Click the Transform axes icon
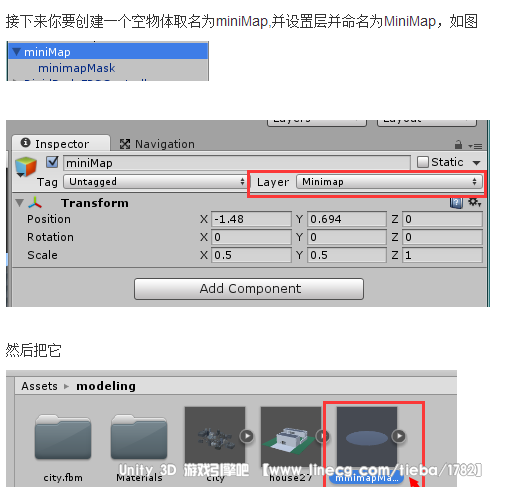This screenshot has height=487, width=528. pyautogui.click(x=35, y=202)
